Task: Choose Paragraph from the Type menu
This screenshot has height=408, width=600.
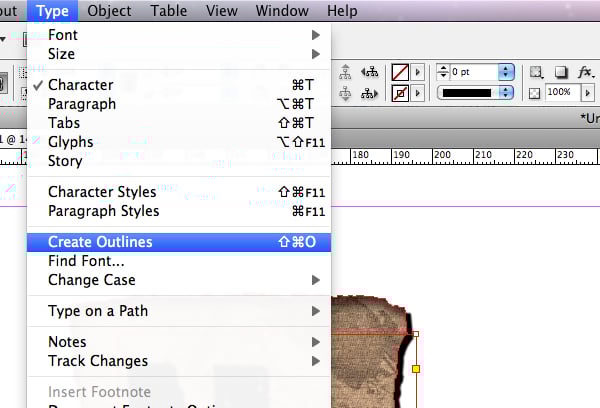Action: [x=179, y=104]
